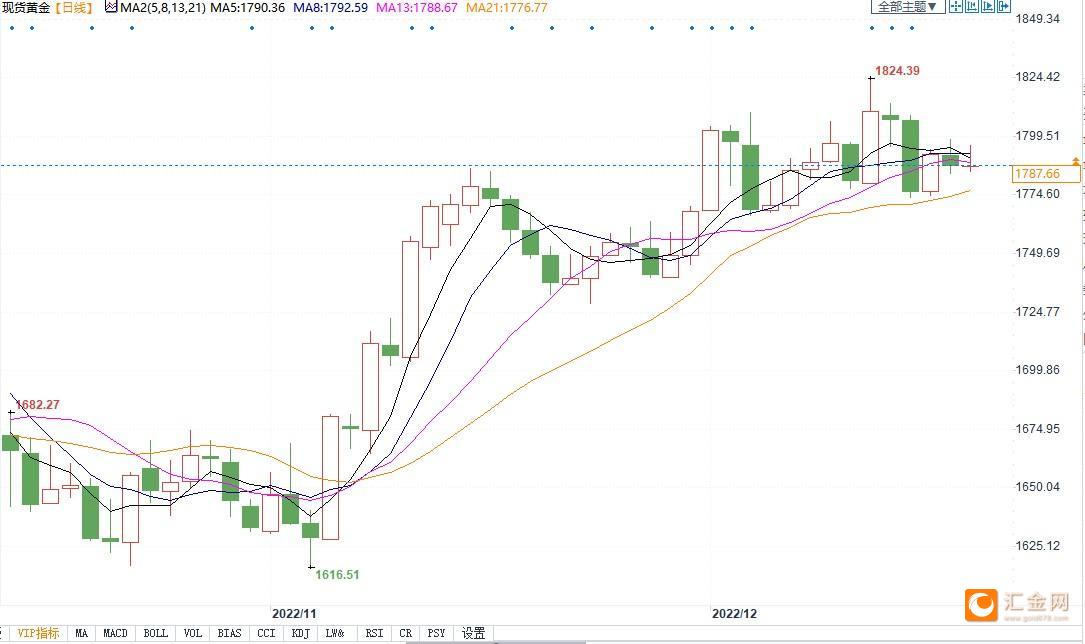Click the 1849.34 price axis value
Image resolution: width=1085 pixels, height=644 pixels.
point(1037,19)
